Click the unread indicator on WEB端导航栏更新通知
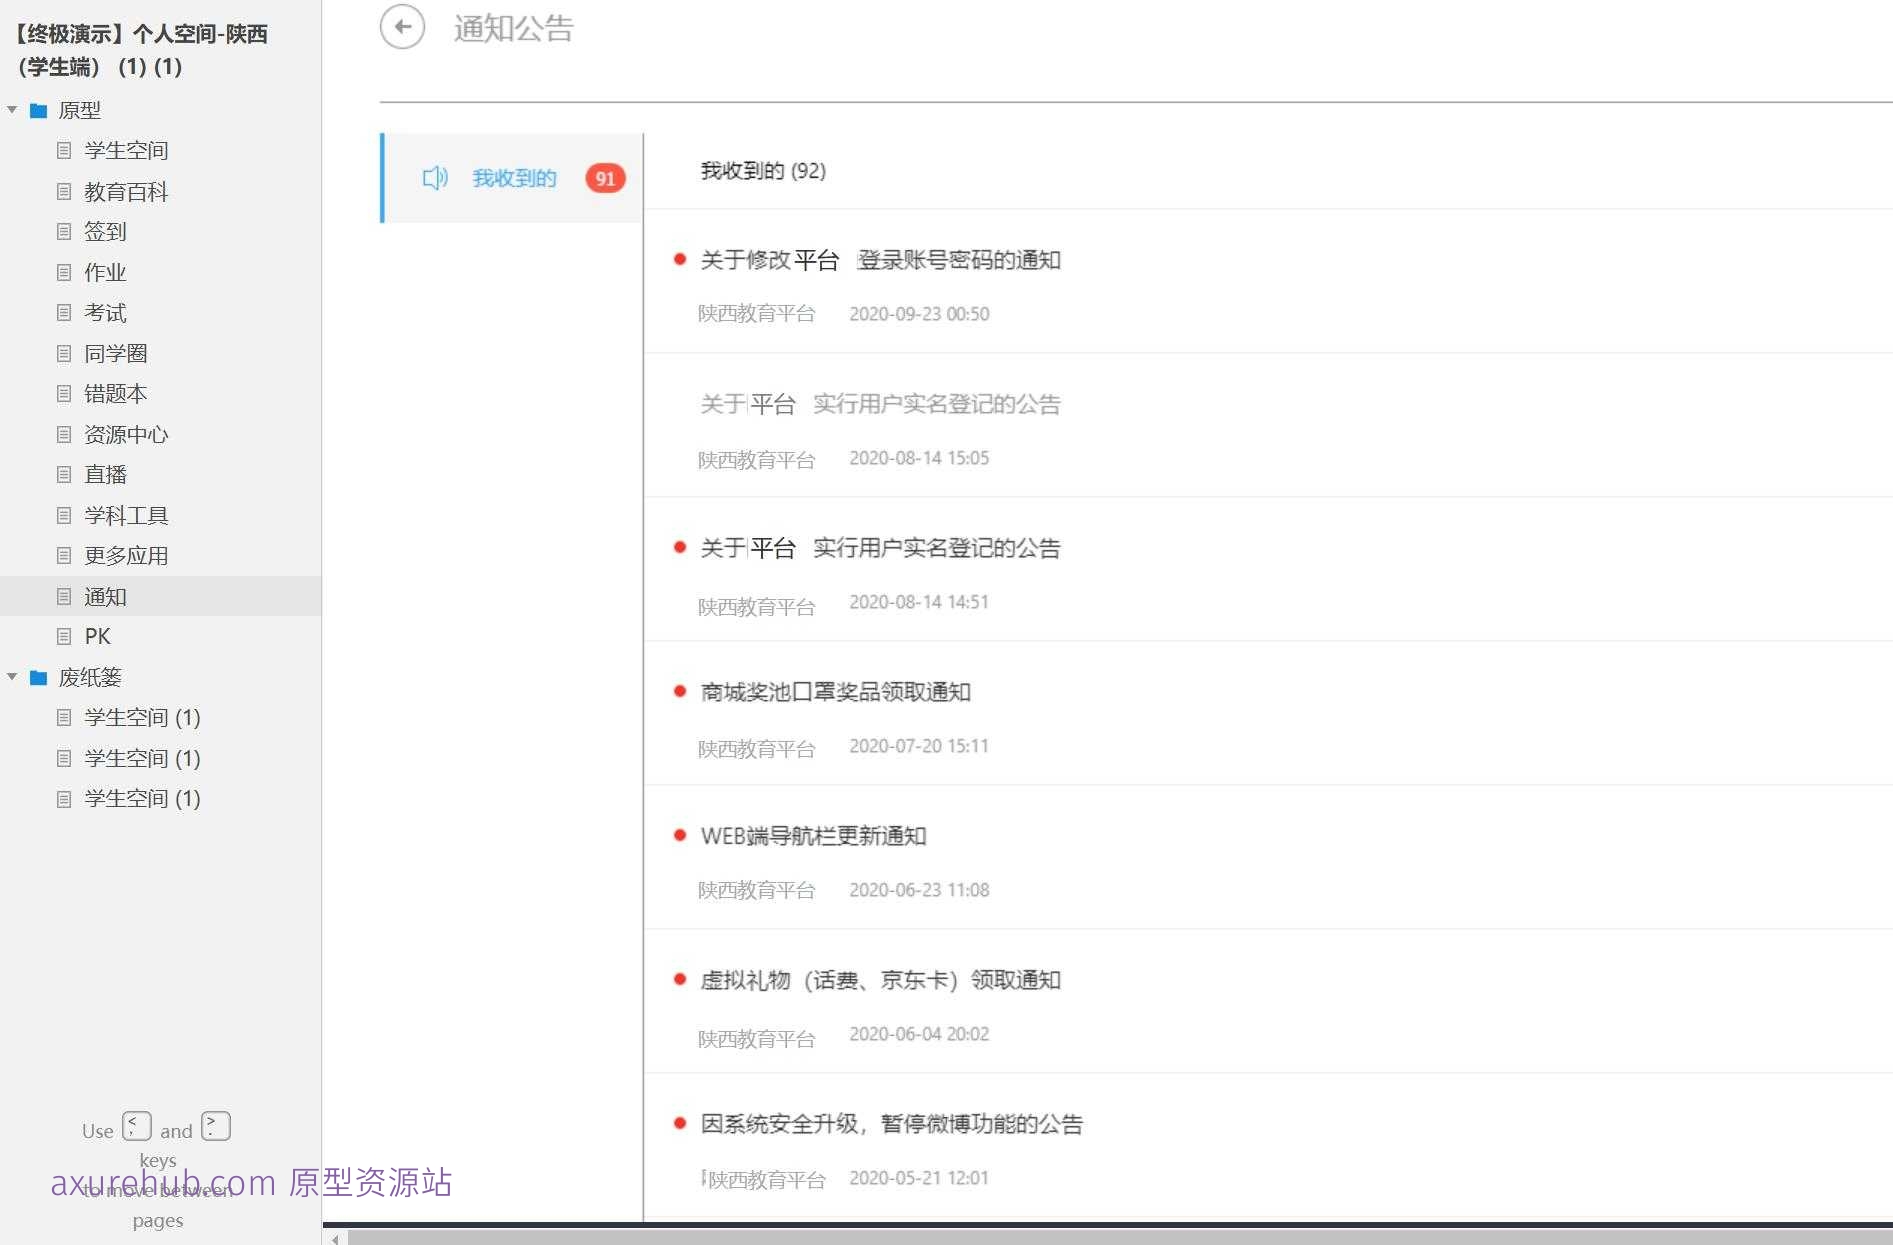The height and width of the screenshot is (1245, 1893). click(x=679, y=836)
